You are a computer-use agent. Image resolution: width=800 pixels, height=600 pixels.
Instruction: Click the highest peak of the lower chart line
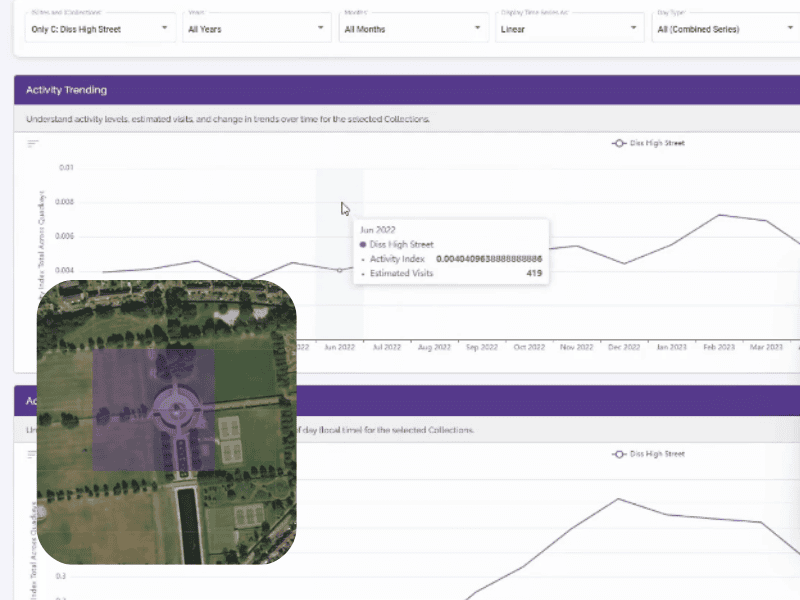pos(620,499)
